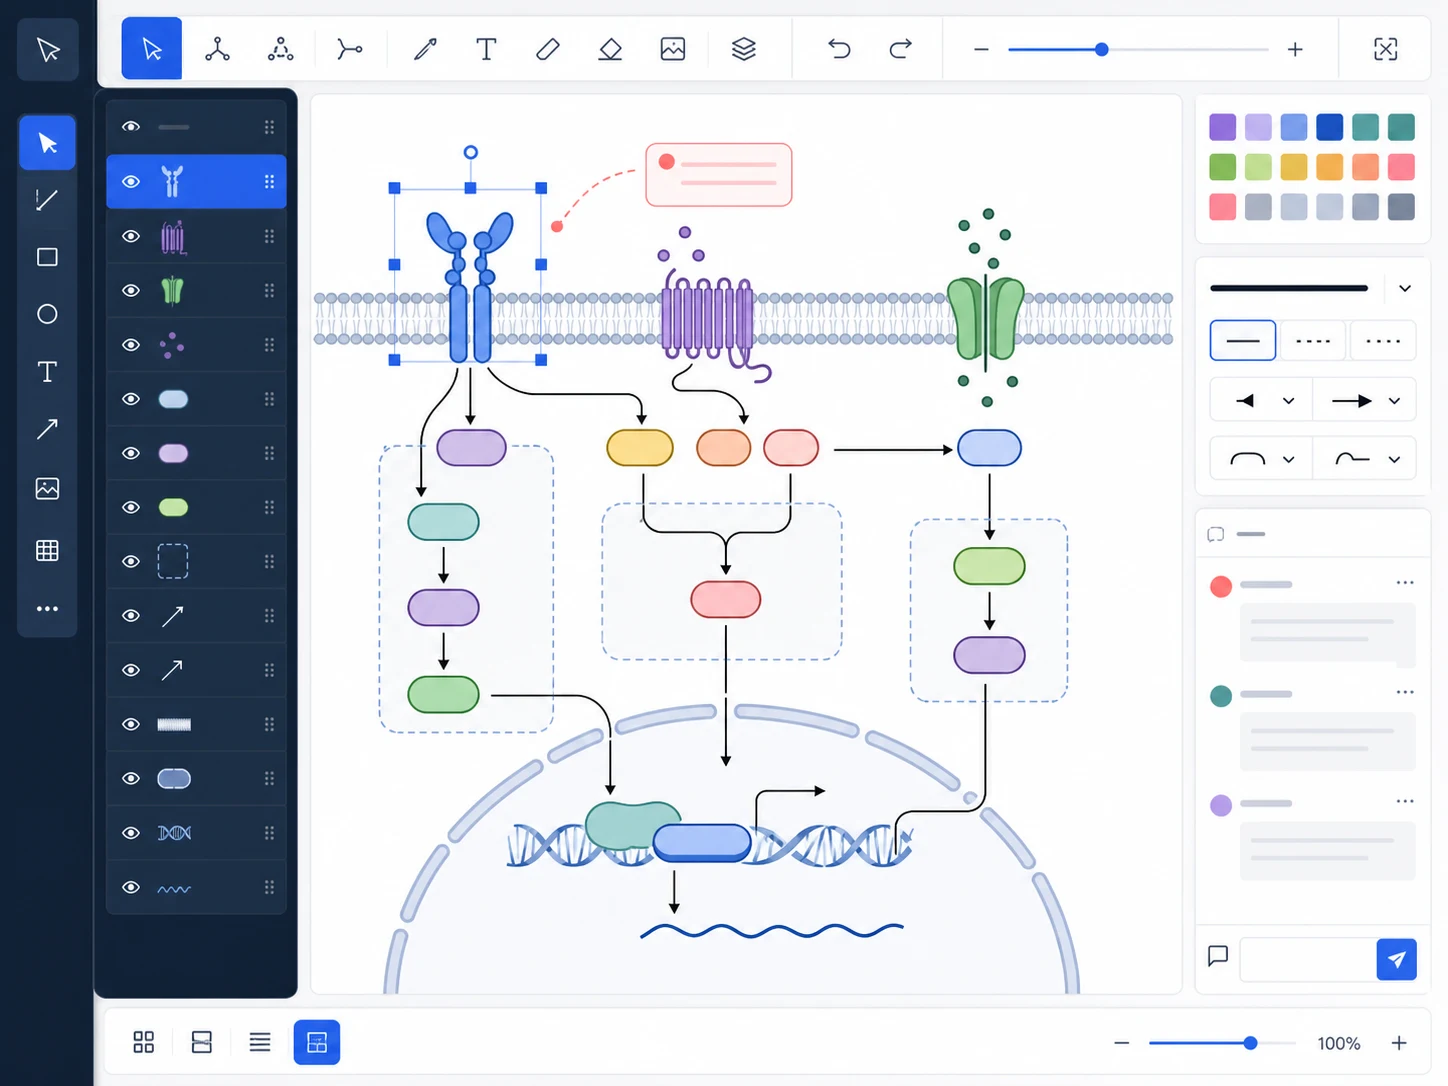Screen dimensions: 1448x1086
Task: Hide the dashed box layer
Action: (131, 561)
